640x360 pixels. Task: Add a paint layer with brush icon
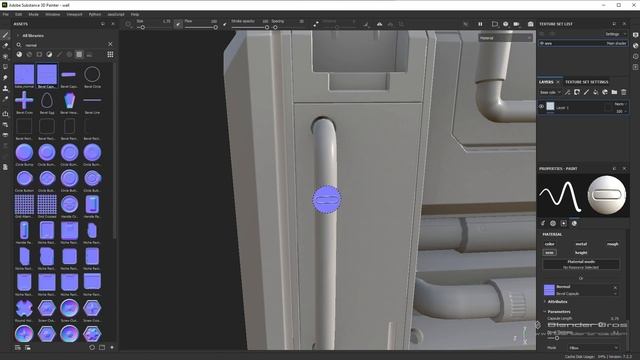point(587,93)
